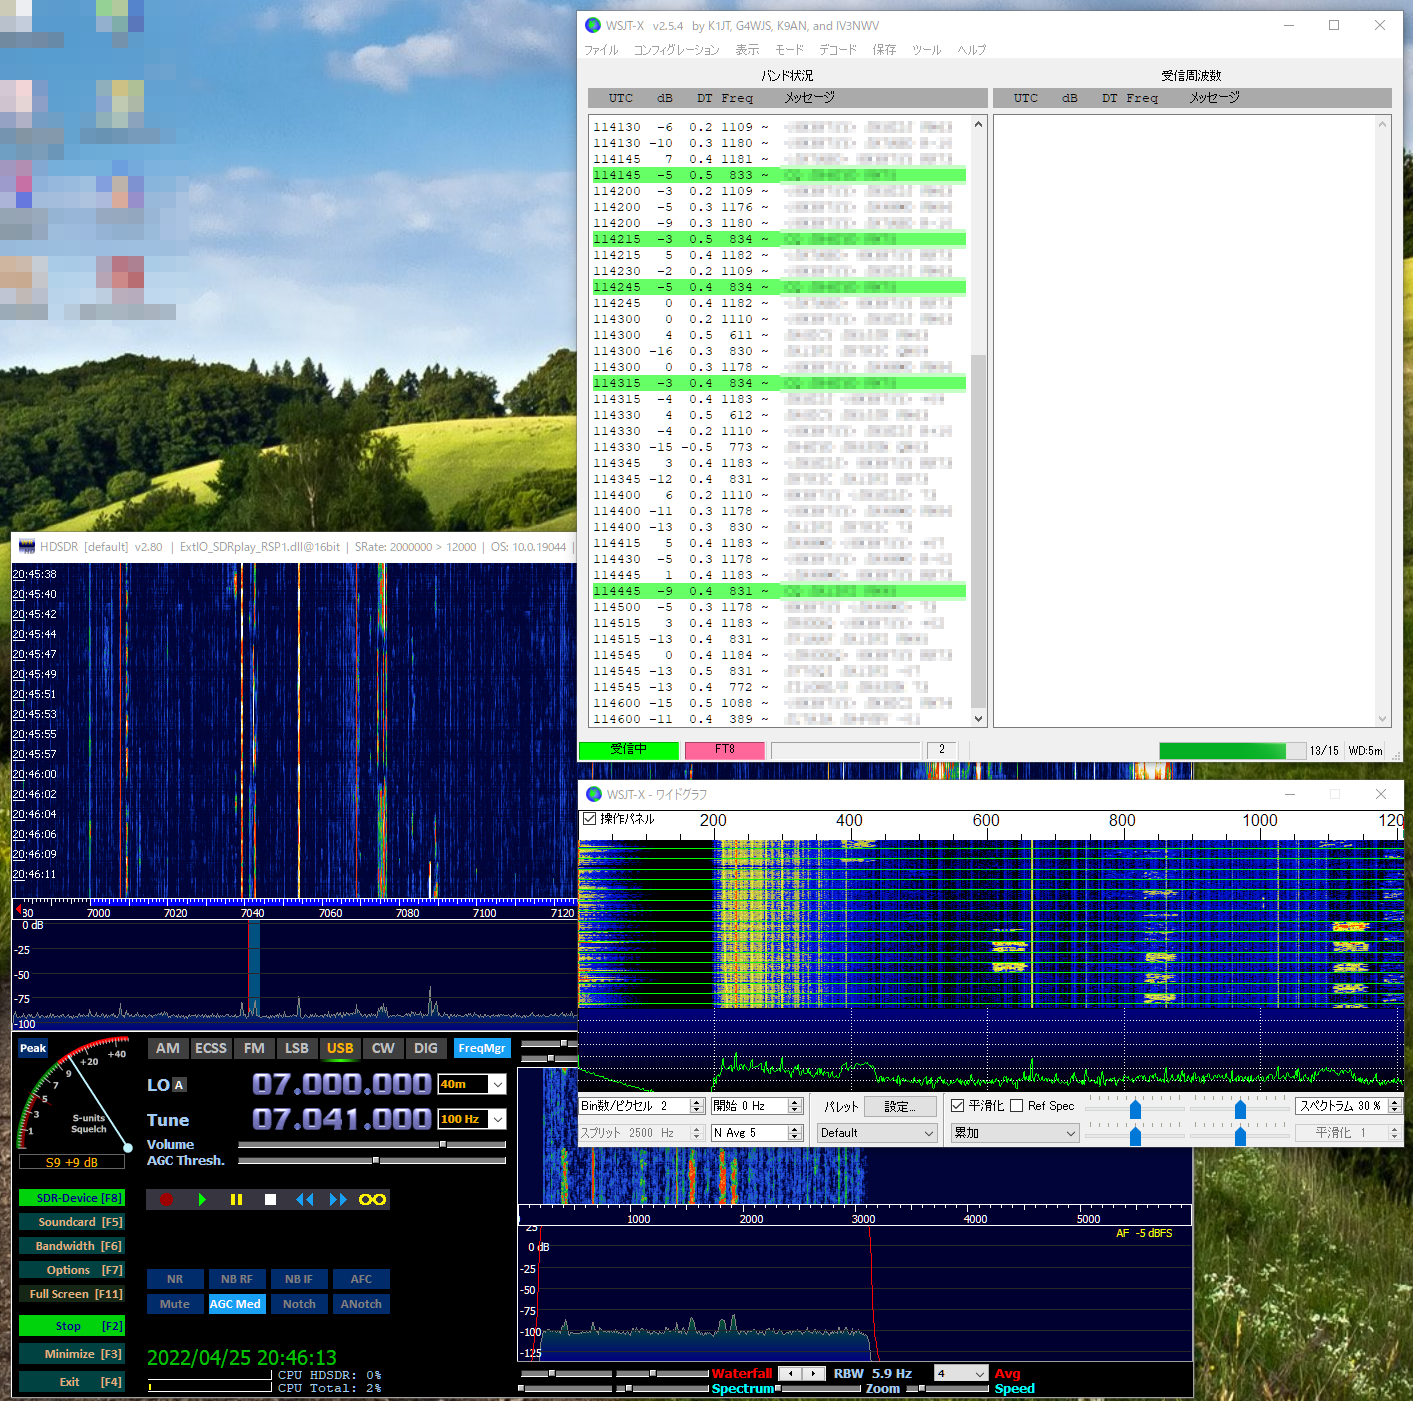Click the FT8 mode indicator
This screenshot has width=1413, height=1401.
725,750
